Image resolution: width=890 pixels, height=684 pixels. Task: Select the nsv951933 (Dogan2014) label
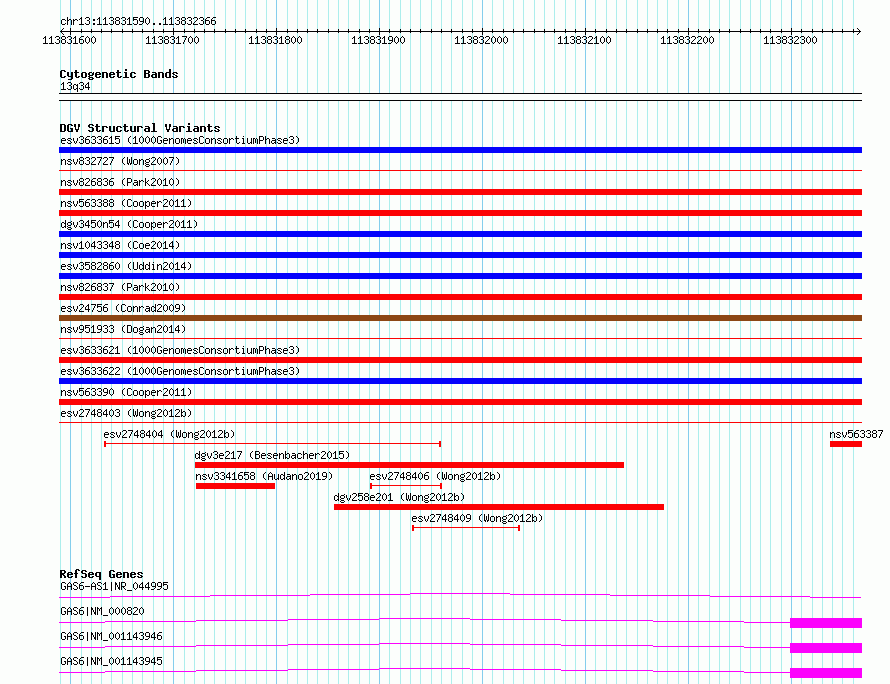[123, 329]
